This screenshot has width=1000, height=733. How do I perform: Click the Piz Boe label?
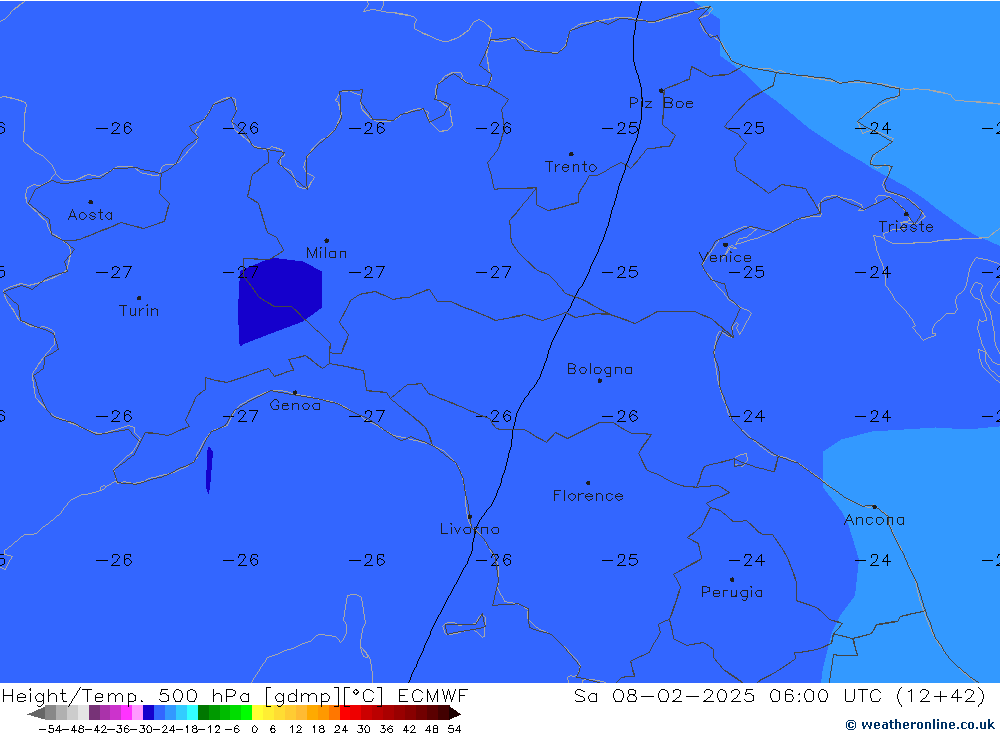[661, 103]
